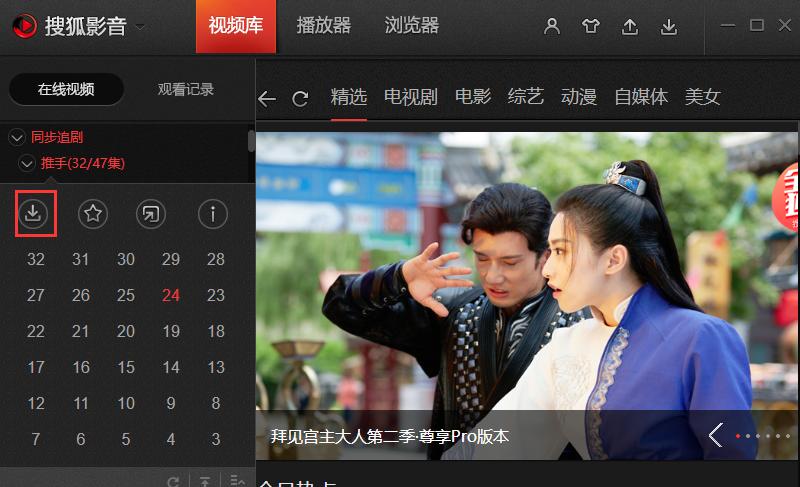Click the download icon for the episode list
This screenshot has width=800, height=487.
coord(33,213)
